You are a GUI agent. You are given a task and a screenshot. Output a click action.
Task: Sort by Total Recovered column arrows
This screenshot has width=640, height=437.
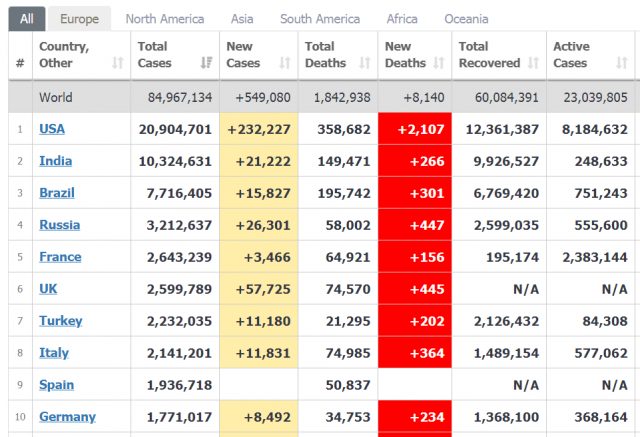click(x=533, y=63)
